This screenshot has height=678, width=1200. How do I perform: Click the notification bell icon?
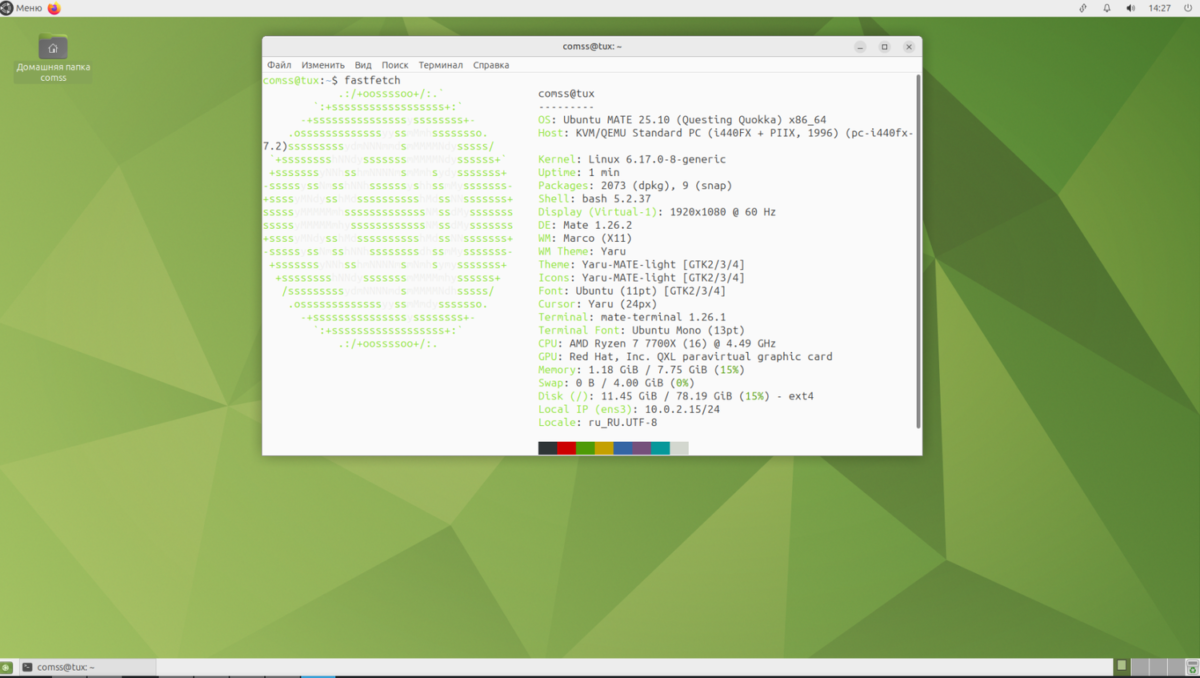pyautogui.click(x=1106, y=8)
